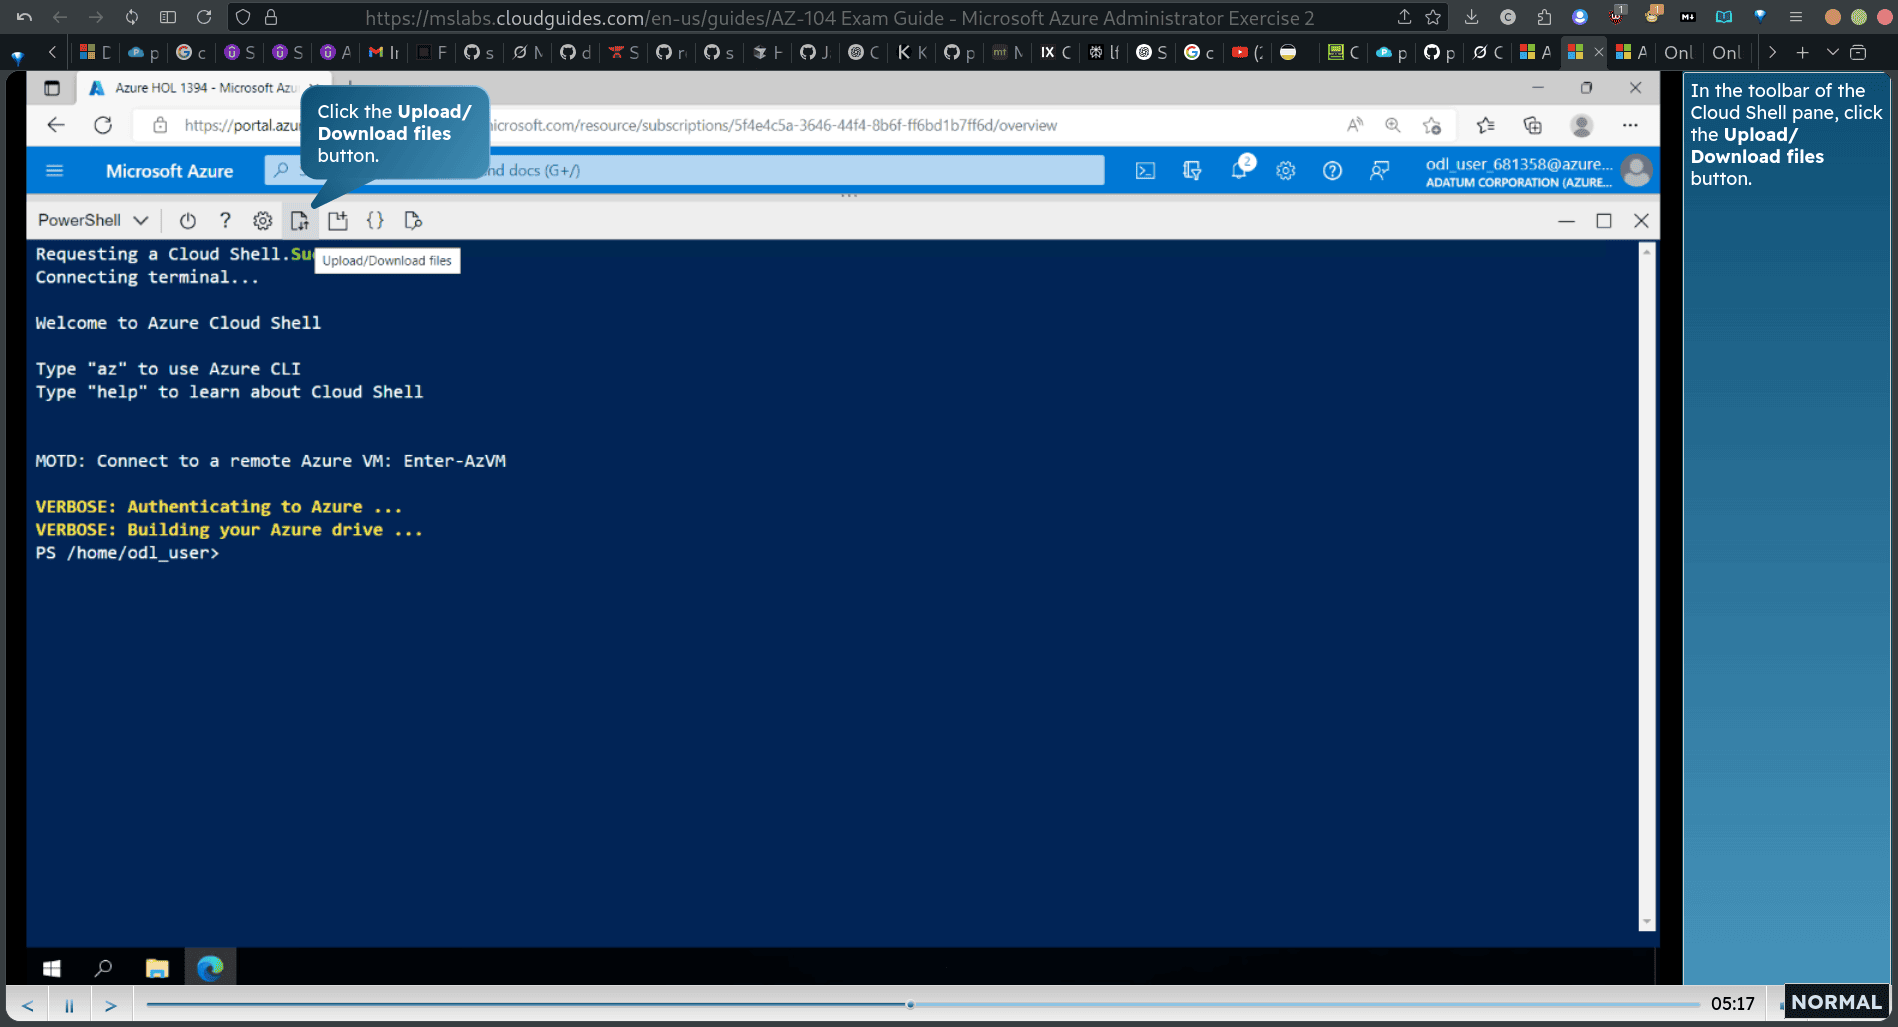Minimize the Cloud Shell pane
Image resolution: width=1898 pixels, height=1027 pixels.
[1566, 221]
